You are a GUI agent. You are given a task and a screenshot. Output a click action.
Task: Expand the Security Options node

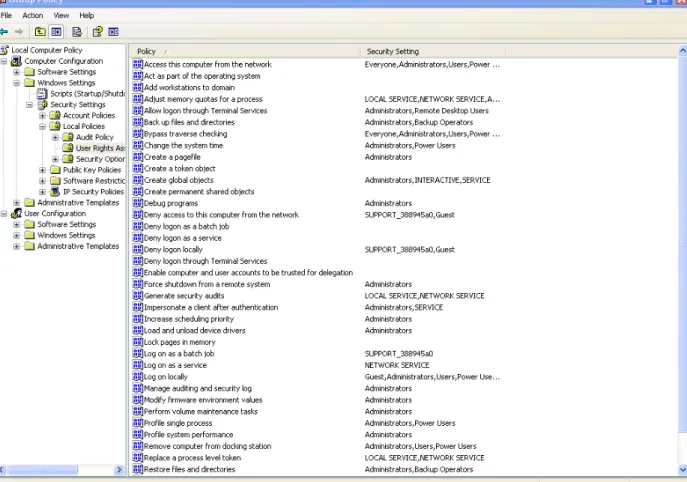point(55,159)
